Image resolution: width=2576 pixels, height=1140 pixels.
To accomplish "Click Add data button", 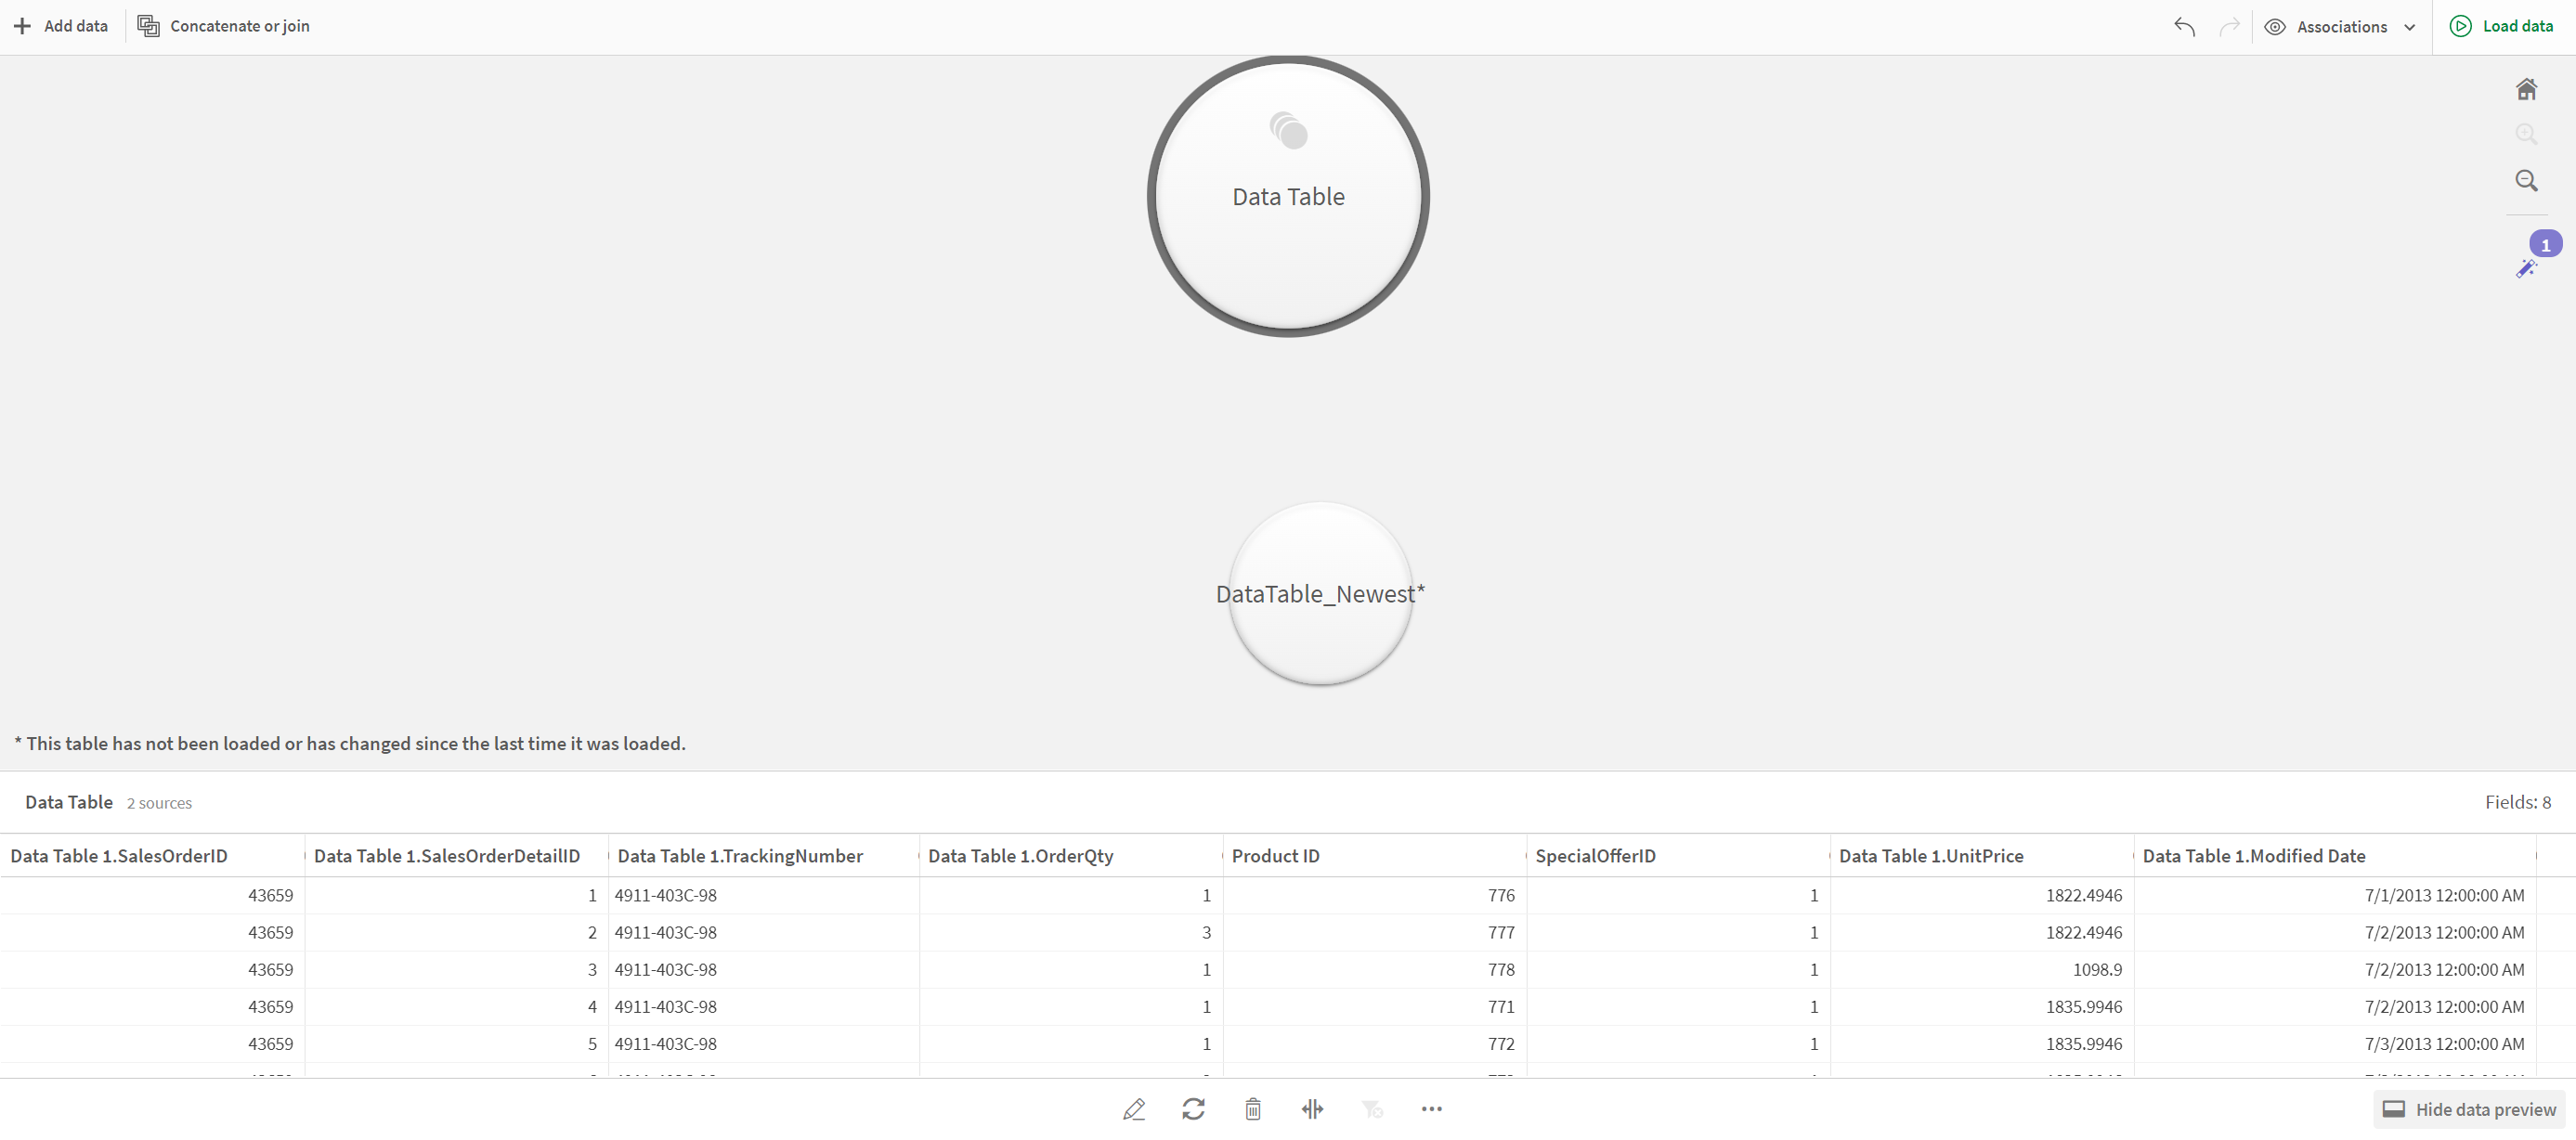I will coord(59,26).
